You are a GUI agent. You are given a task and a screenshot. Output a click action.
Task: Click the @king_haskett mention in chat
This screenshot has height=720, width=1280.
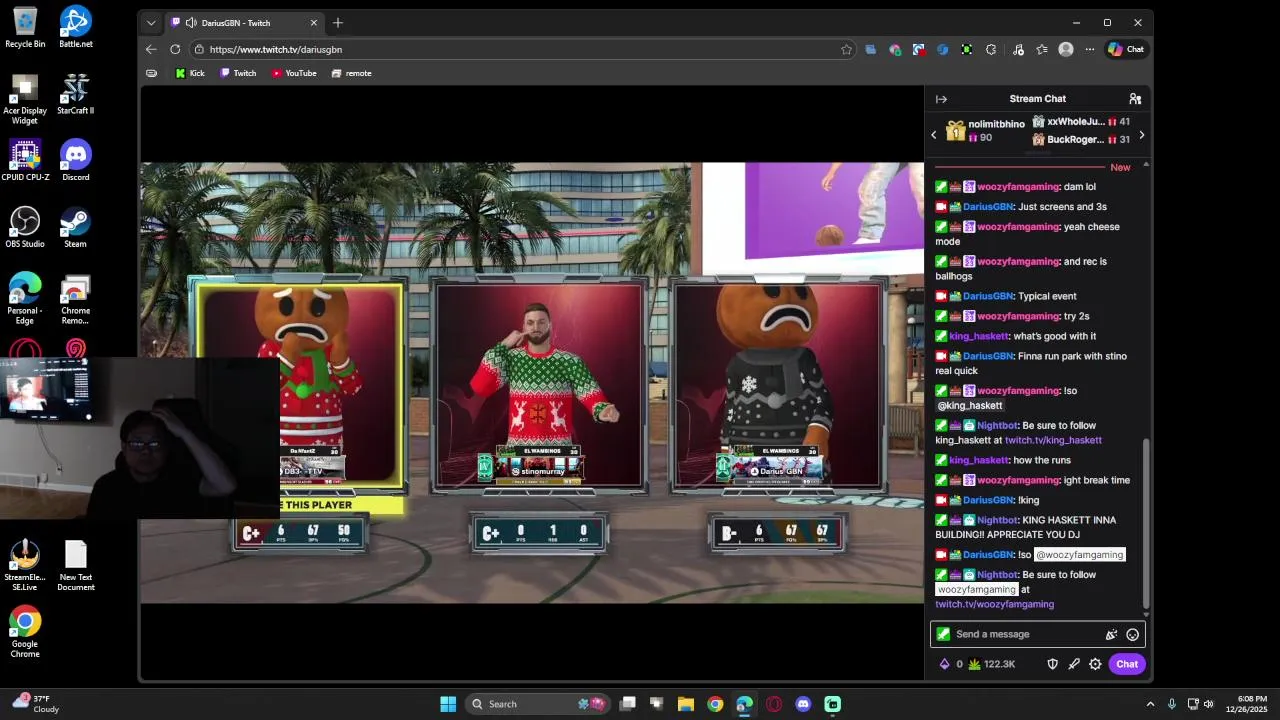969,406
